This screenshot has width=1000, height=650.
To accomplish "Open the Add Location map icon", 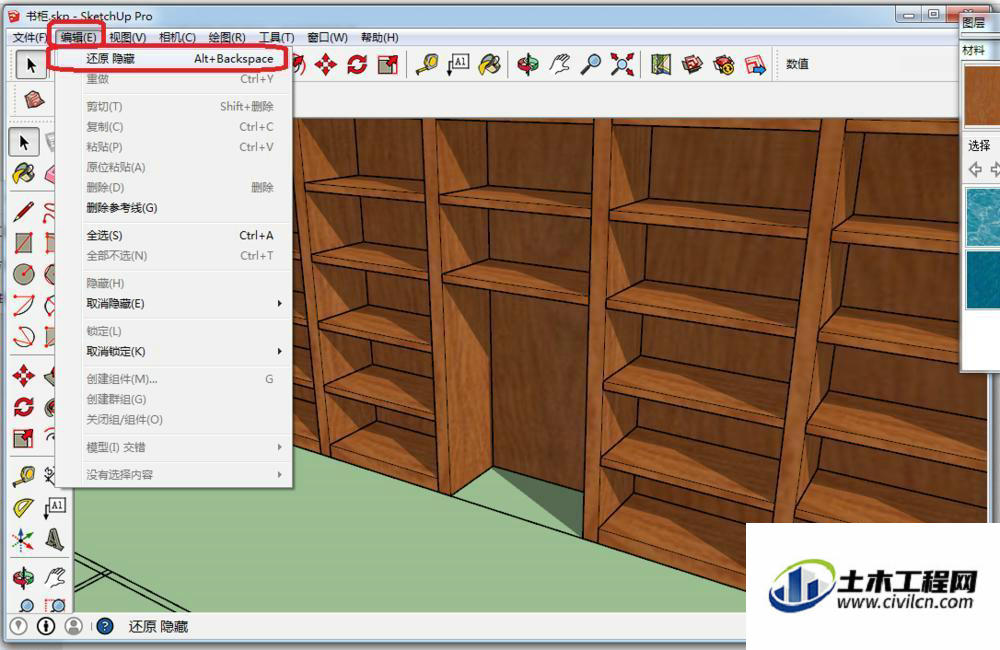I will pyautogui.click(x=661, y=64).
